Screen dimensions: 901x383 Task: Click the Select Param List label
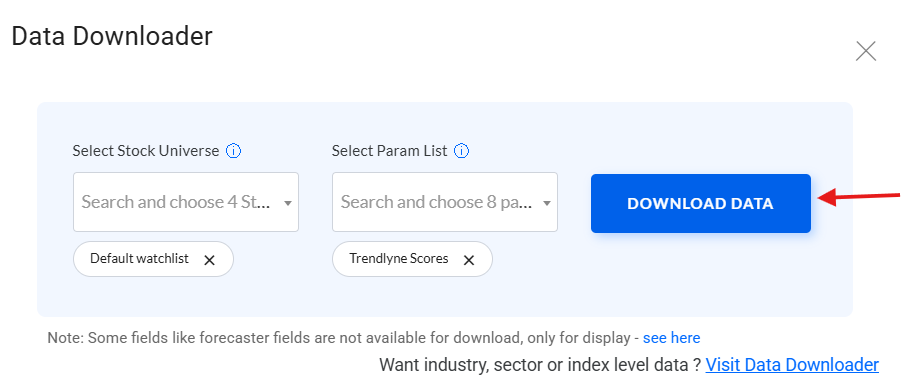tap(390, 151)
